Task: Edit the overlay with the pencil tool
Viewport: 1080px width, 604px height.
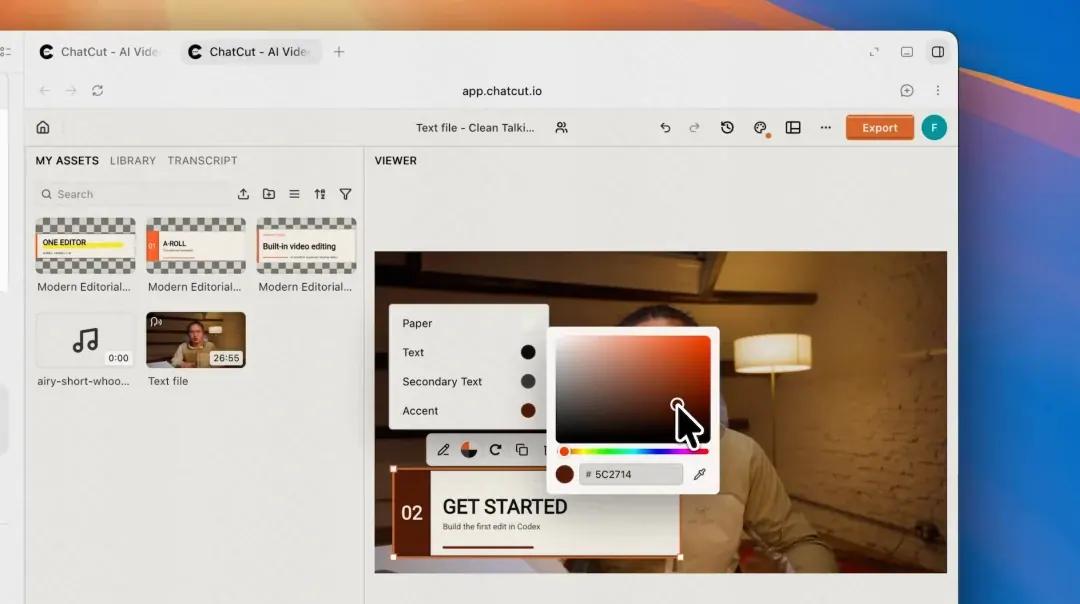Action: coord(443,450)
